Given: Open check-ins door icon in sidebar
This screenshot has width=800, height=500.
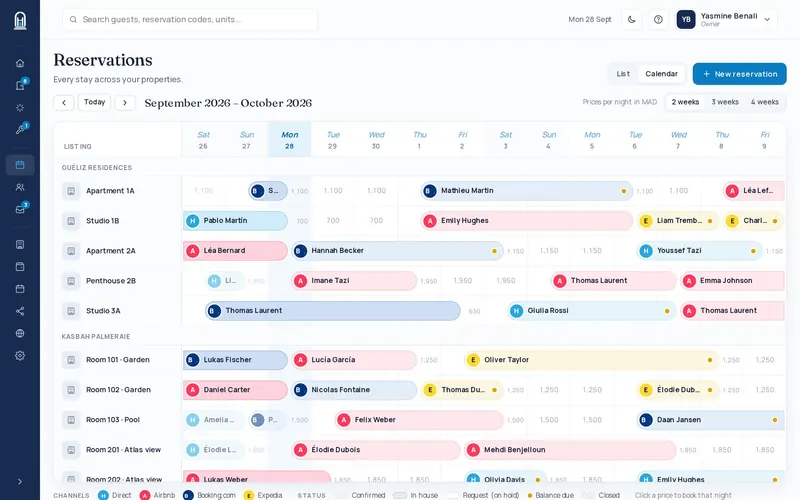Looking at the screenshot, I should pyautogui.click(x=20, y=85).
